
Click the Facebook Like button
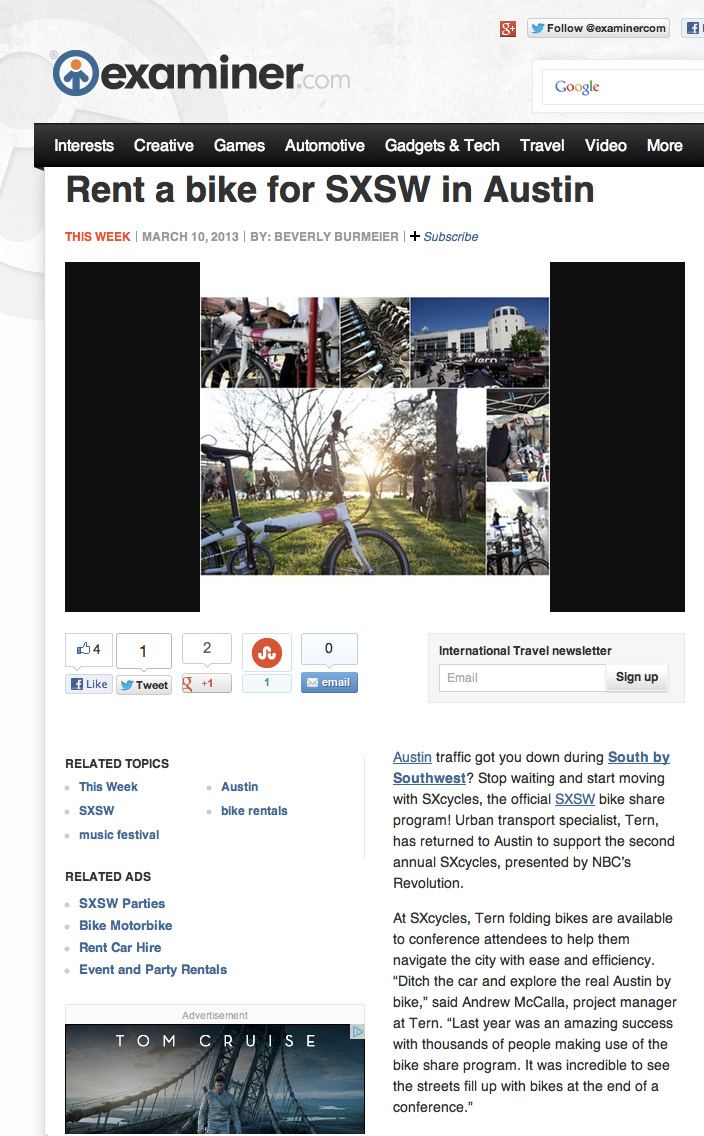click(89, 684)
